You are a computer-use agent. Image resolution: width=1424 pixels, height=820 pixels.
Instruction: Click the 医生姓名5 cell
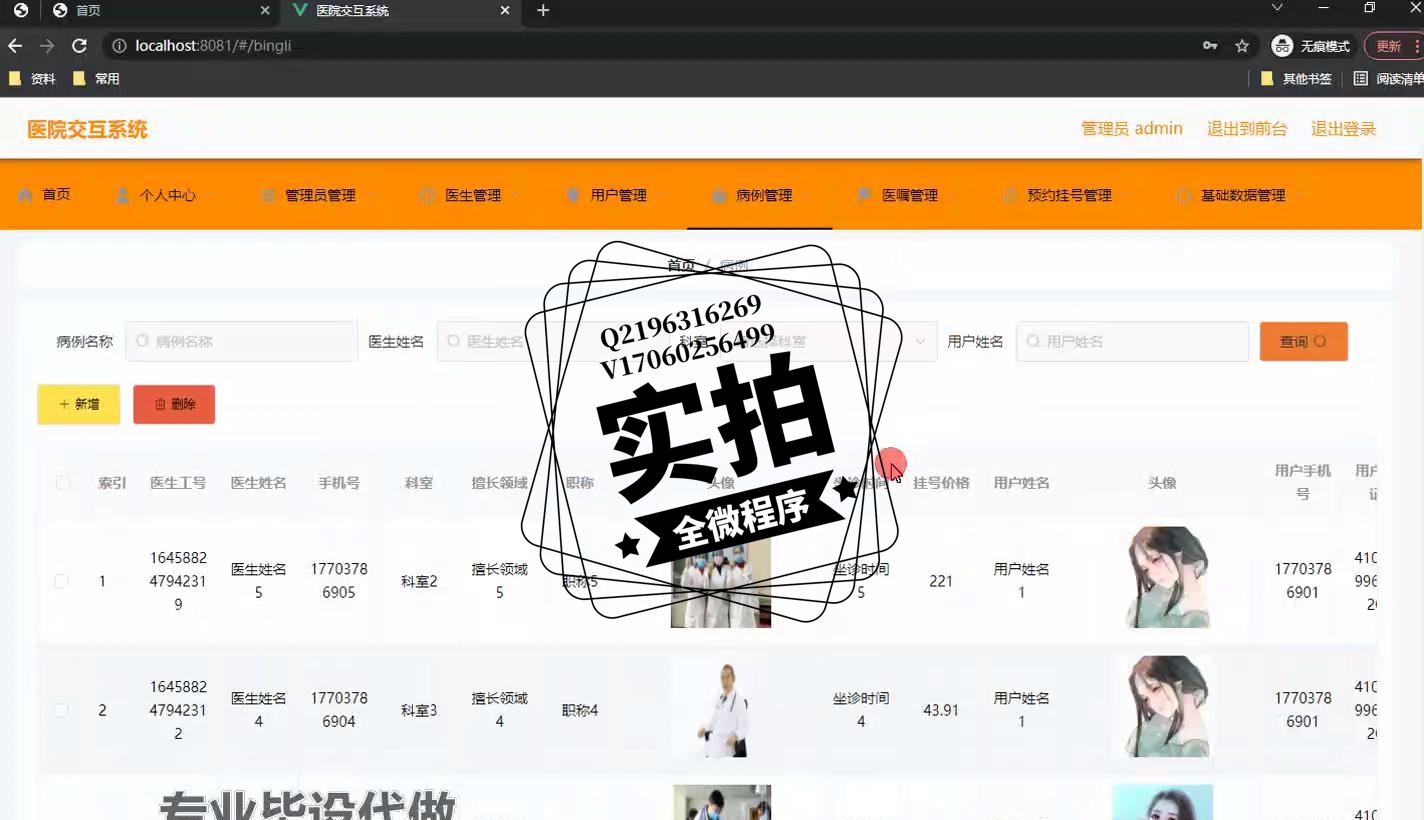258,581
